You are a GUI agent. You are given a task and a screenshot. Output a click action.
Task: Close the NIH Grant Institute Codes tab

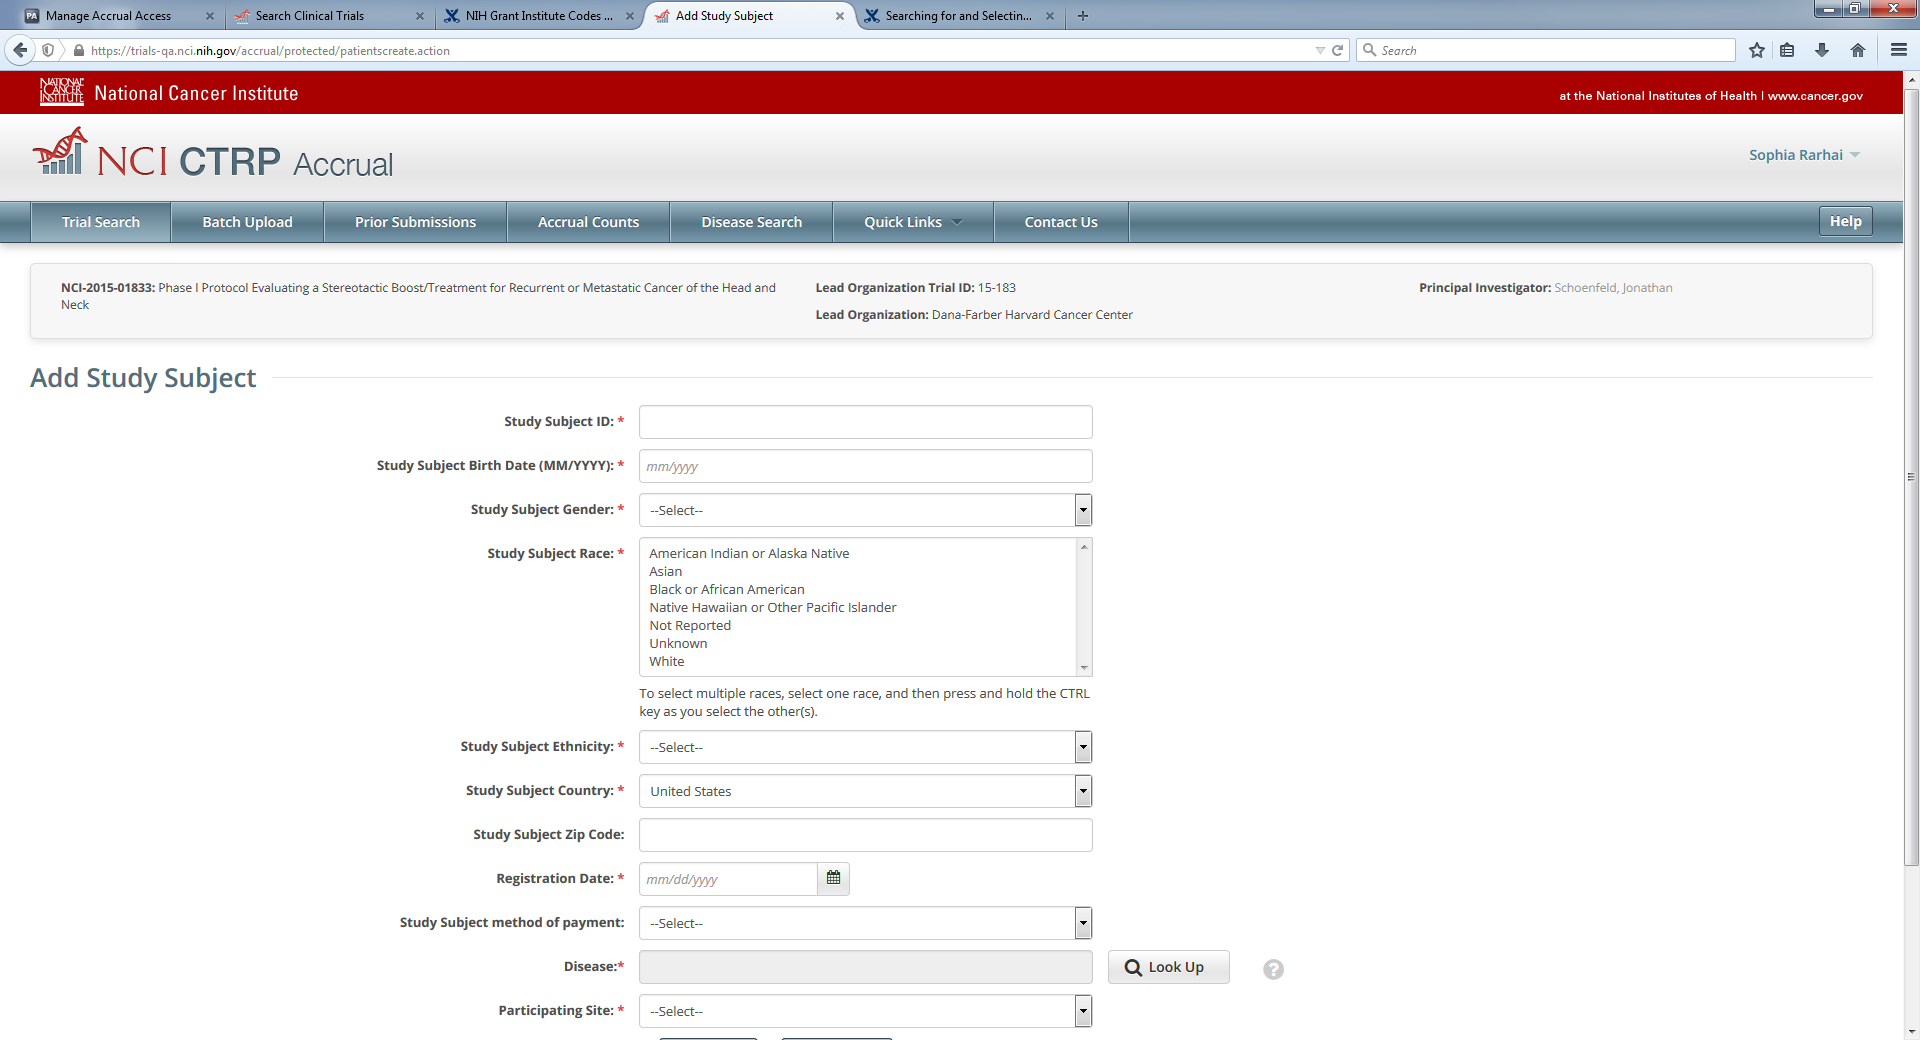[630, 16]
